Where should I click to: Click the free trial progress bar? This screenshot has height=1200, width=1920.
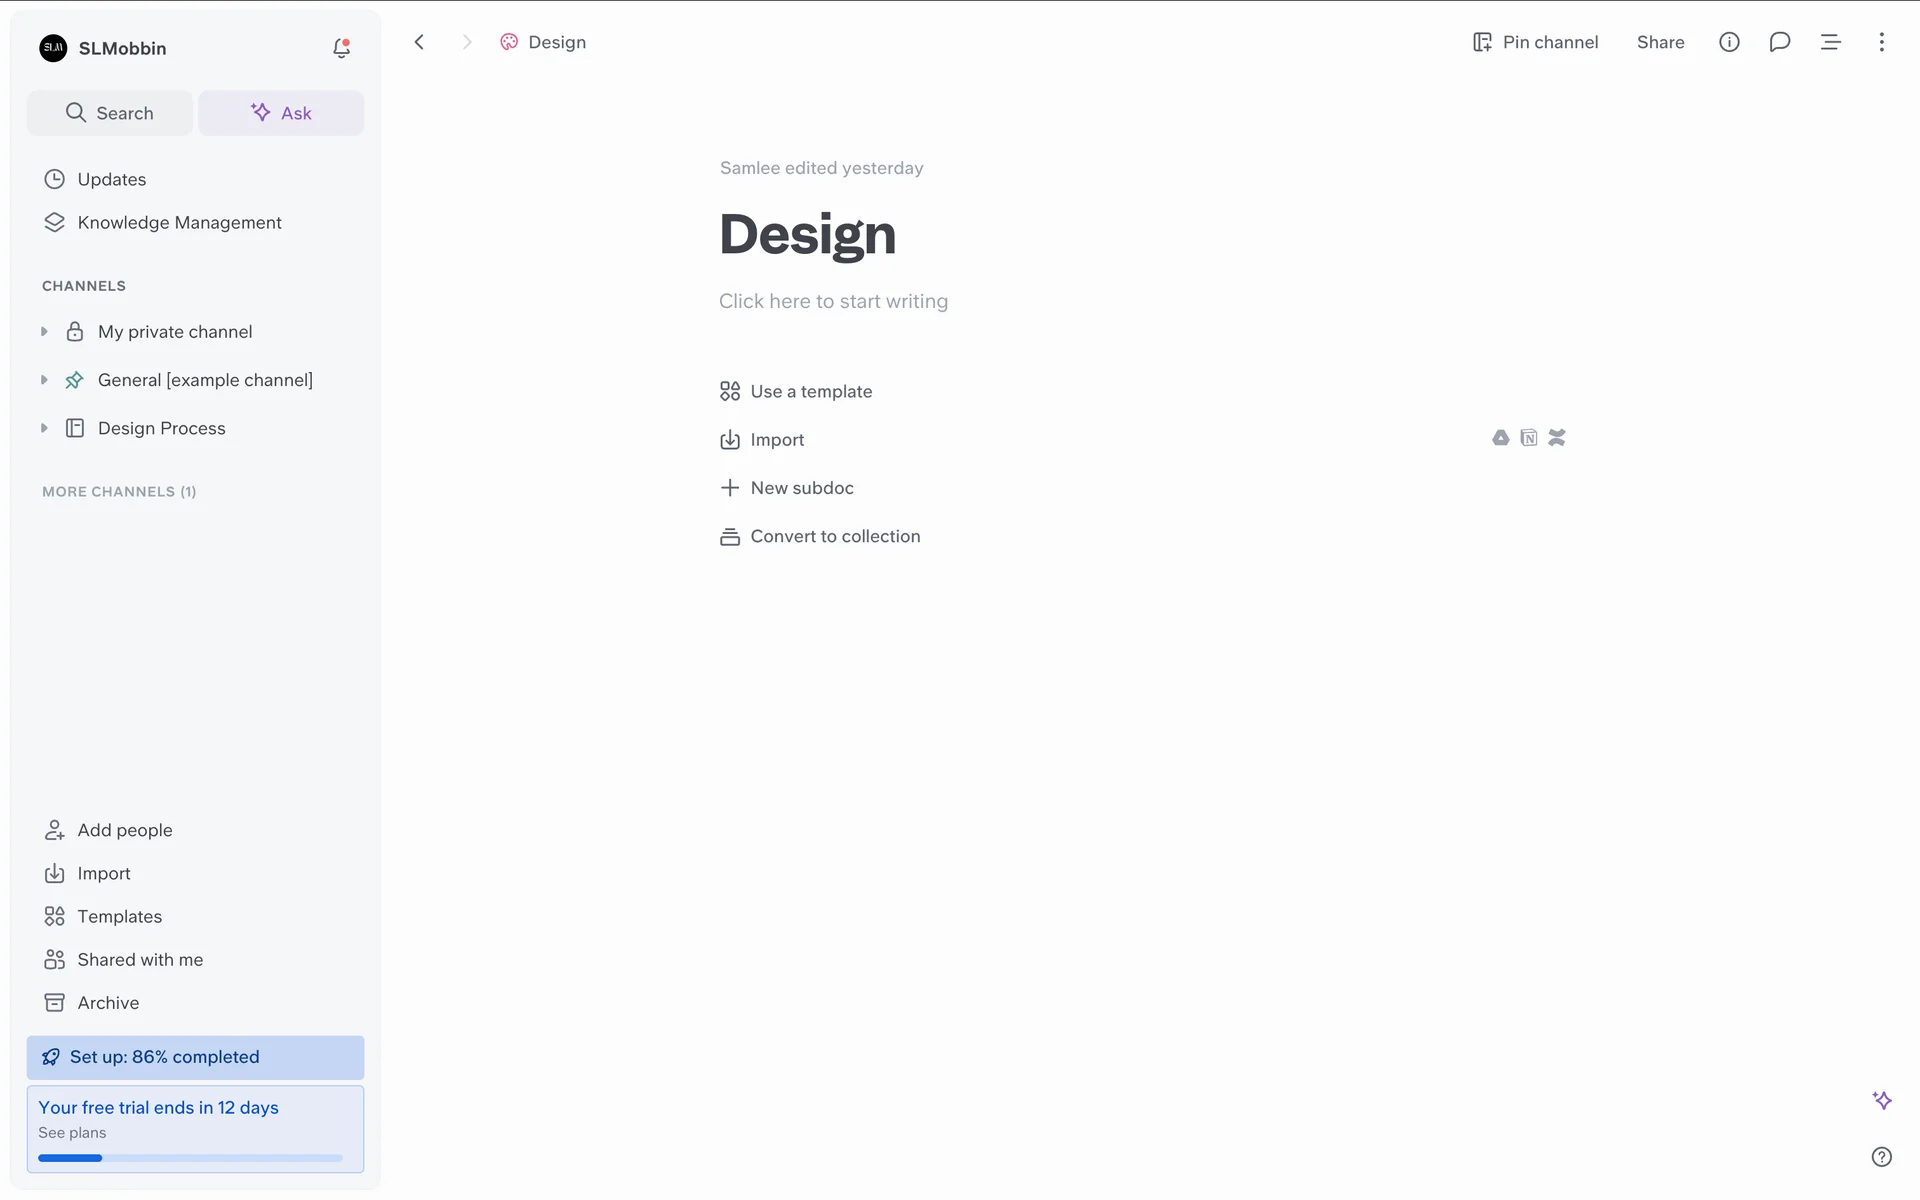(190, 1158)
